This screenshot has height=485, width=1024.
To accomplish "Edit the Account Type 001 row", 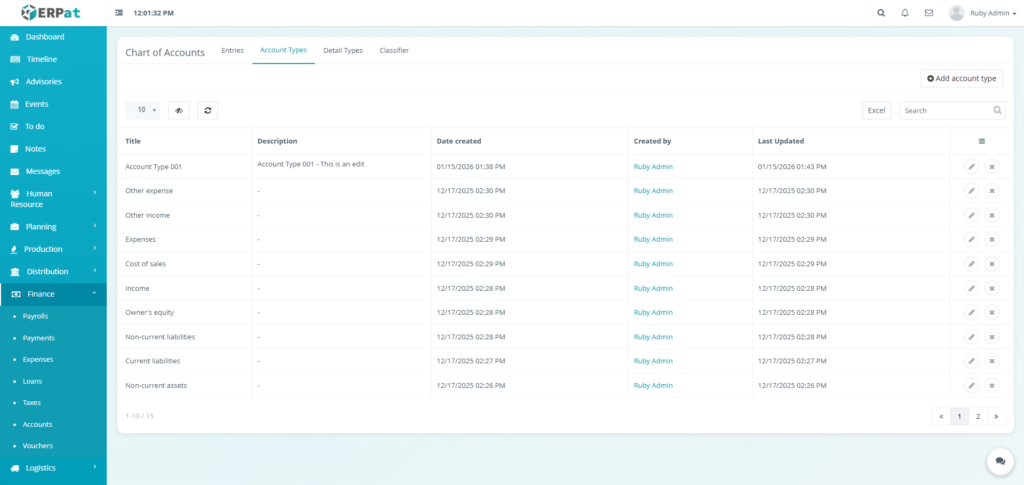I will click(x=971, y=167).
